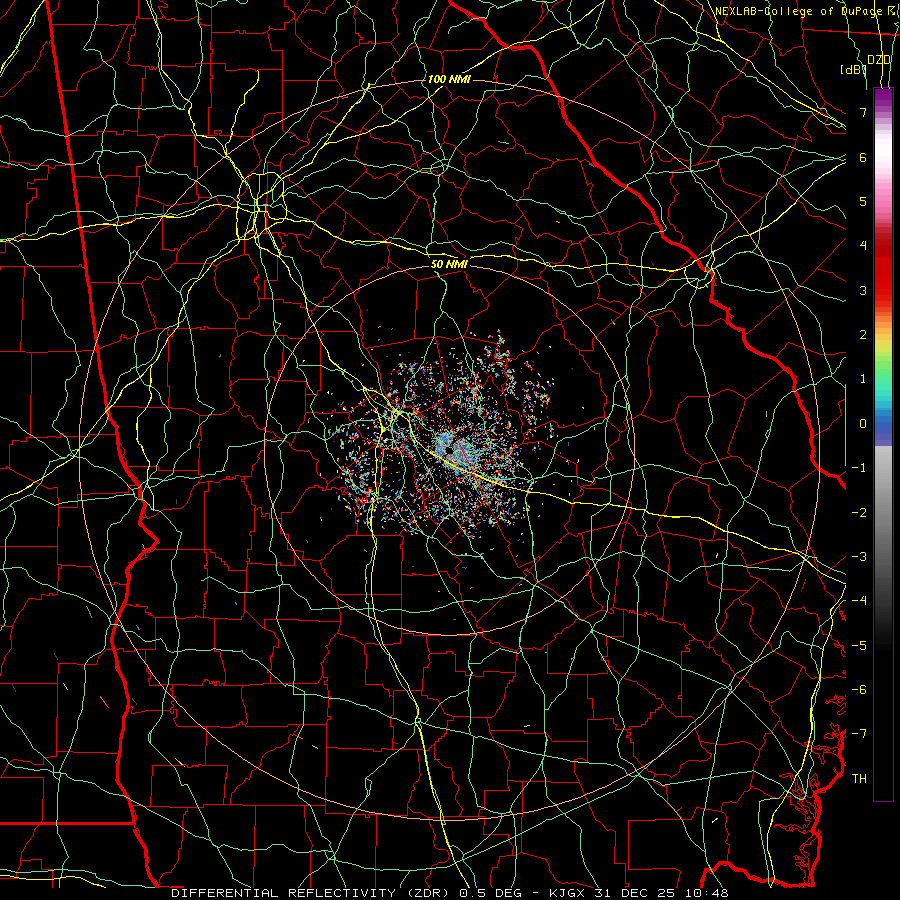Click the -4 value on the scale
The image size is (900, 900).
(x=859, y=601)
